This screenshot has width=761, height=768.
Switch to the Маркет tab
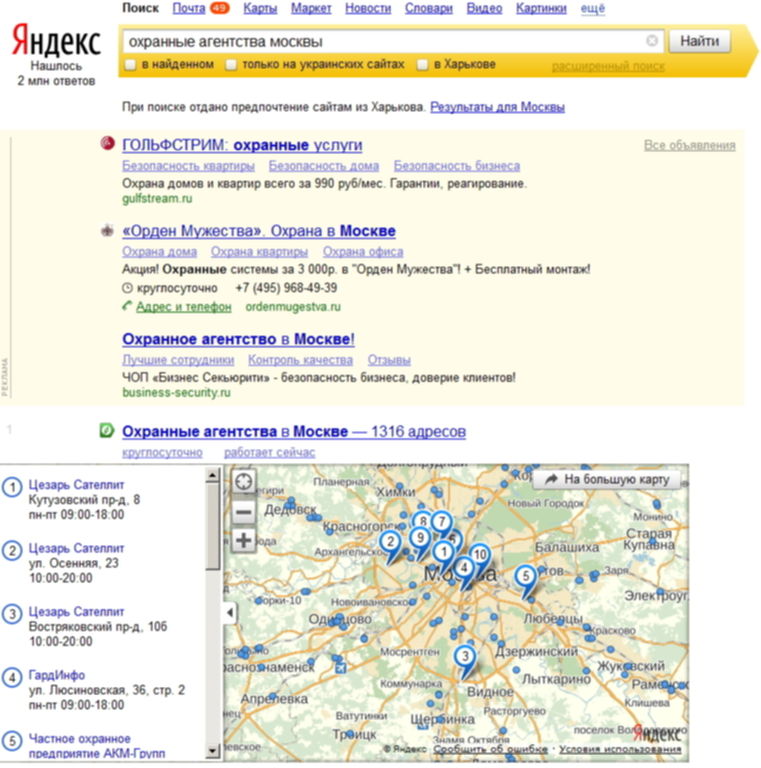point(311,8)
